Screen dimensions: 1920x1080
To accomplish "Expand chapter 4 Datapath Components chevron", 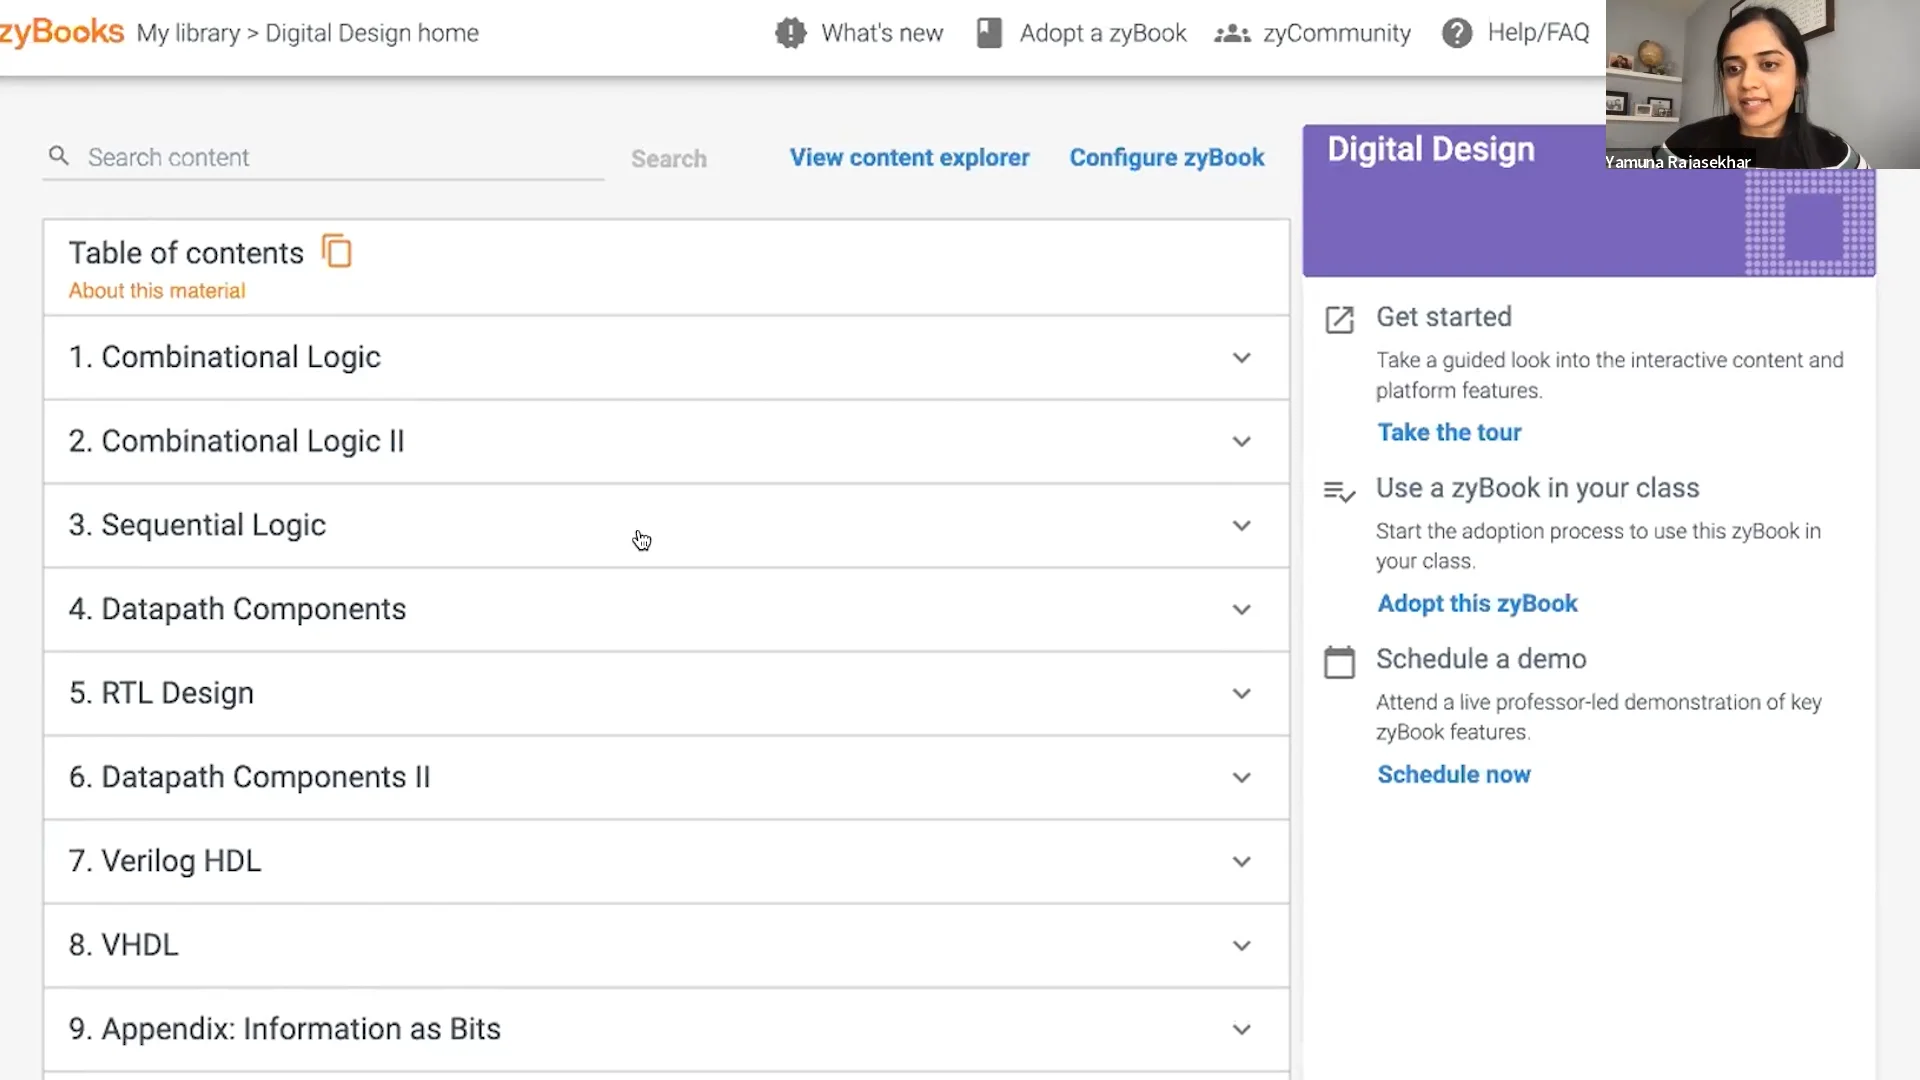I will pos(1241,610).
